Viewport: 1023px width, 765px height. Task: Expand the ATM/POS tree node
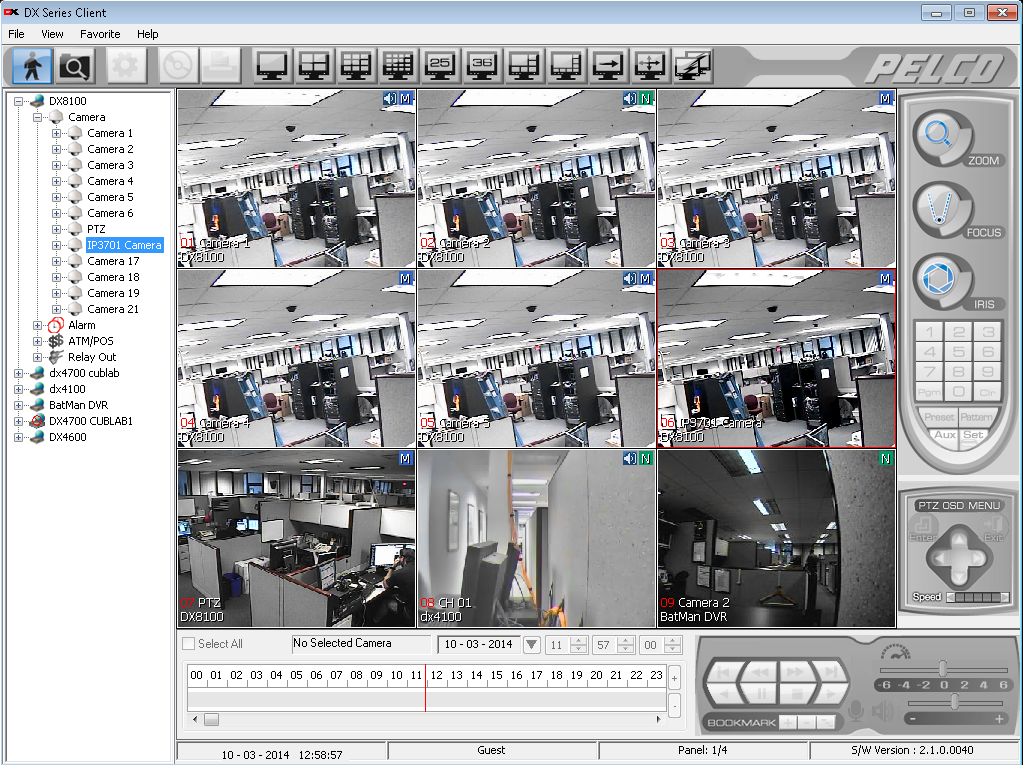click(37, 341)
